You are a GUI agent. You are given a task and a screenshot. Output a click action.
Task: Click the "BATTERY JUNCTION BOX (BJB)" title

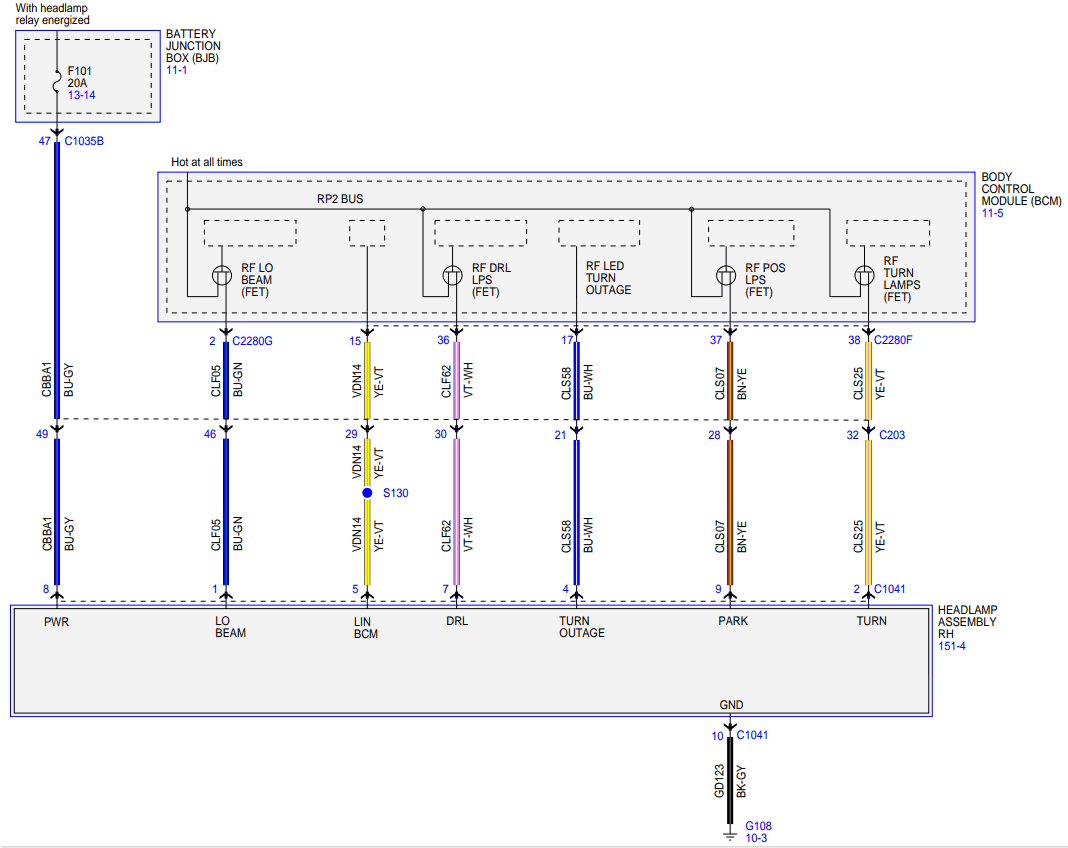[x=193, y=46]
